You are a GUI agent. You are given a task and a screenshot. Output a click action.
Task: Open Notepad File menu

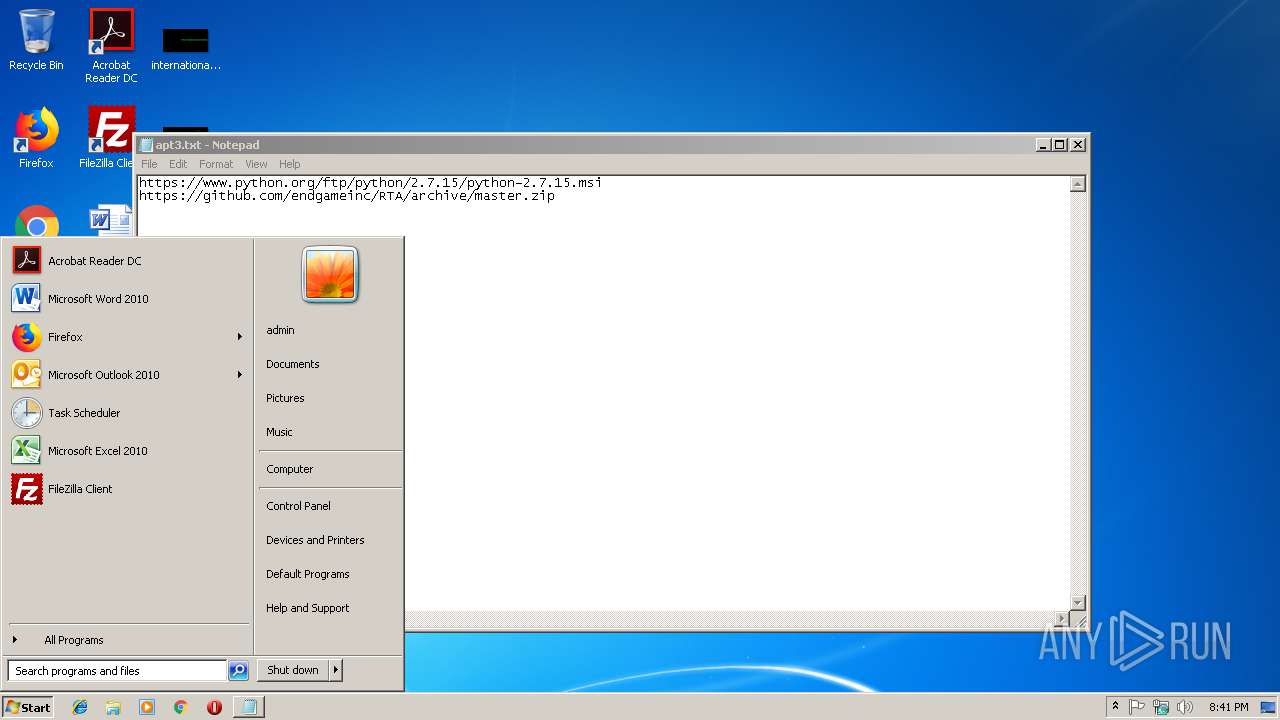point(149,164)
